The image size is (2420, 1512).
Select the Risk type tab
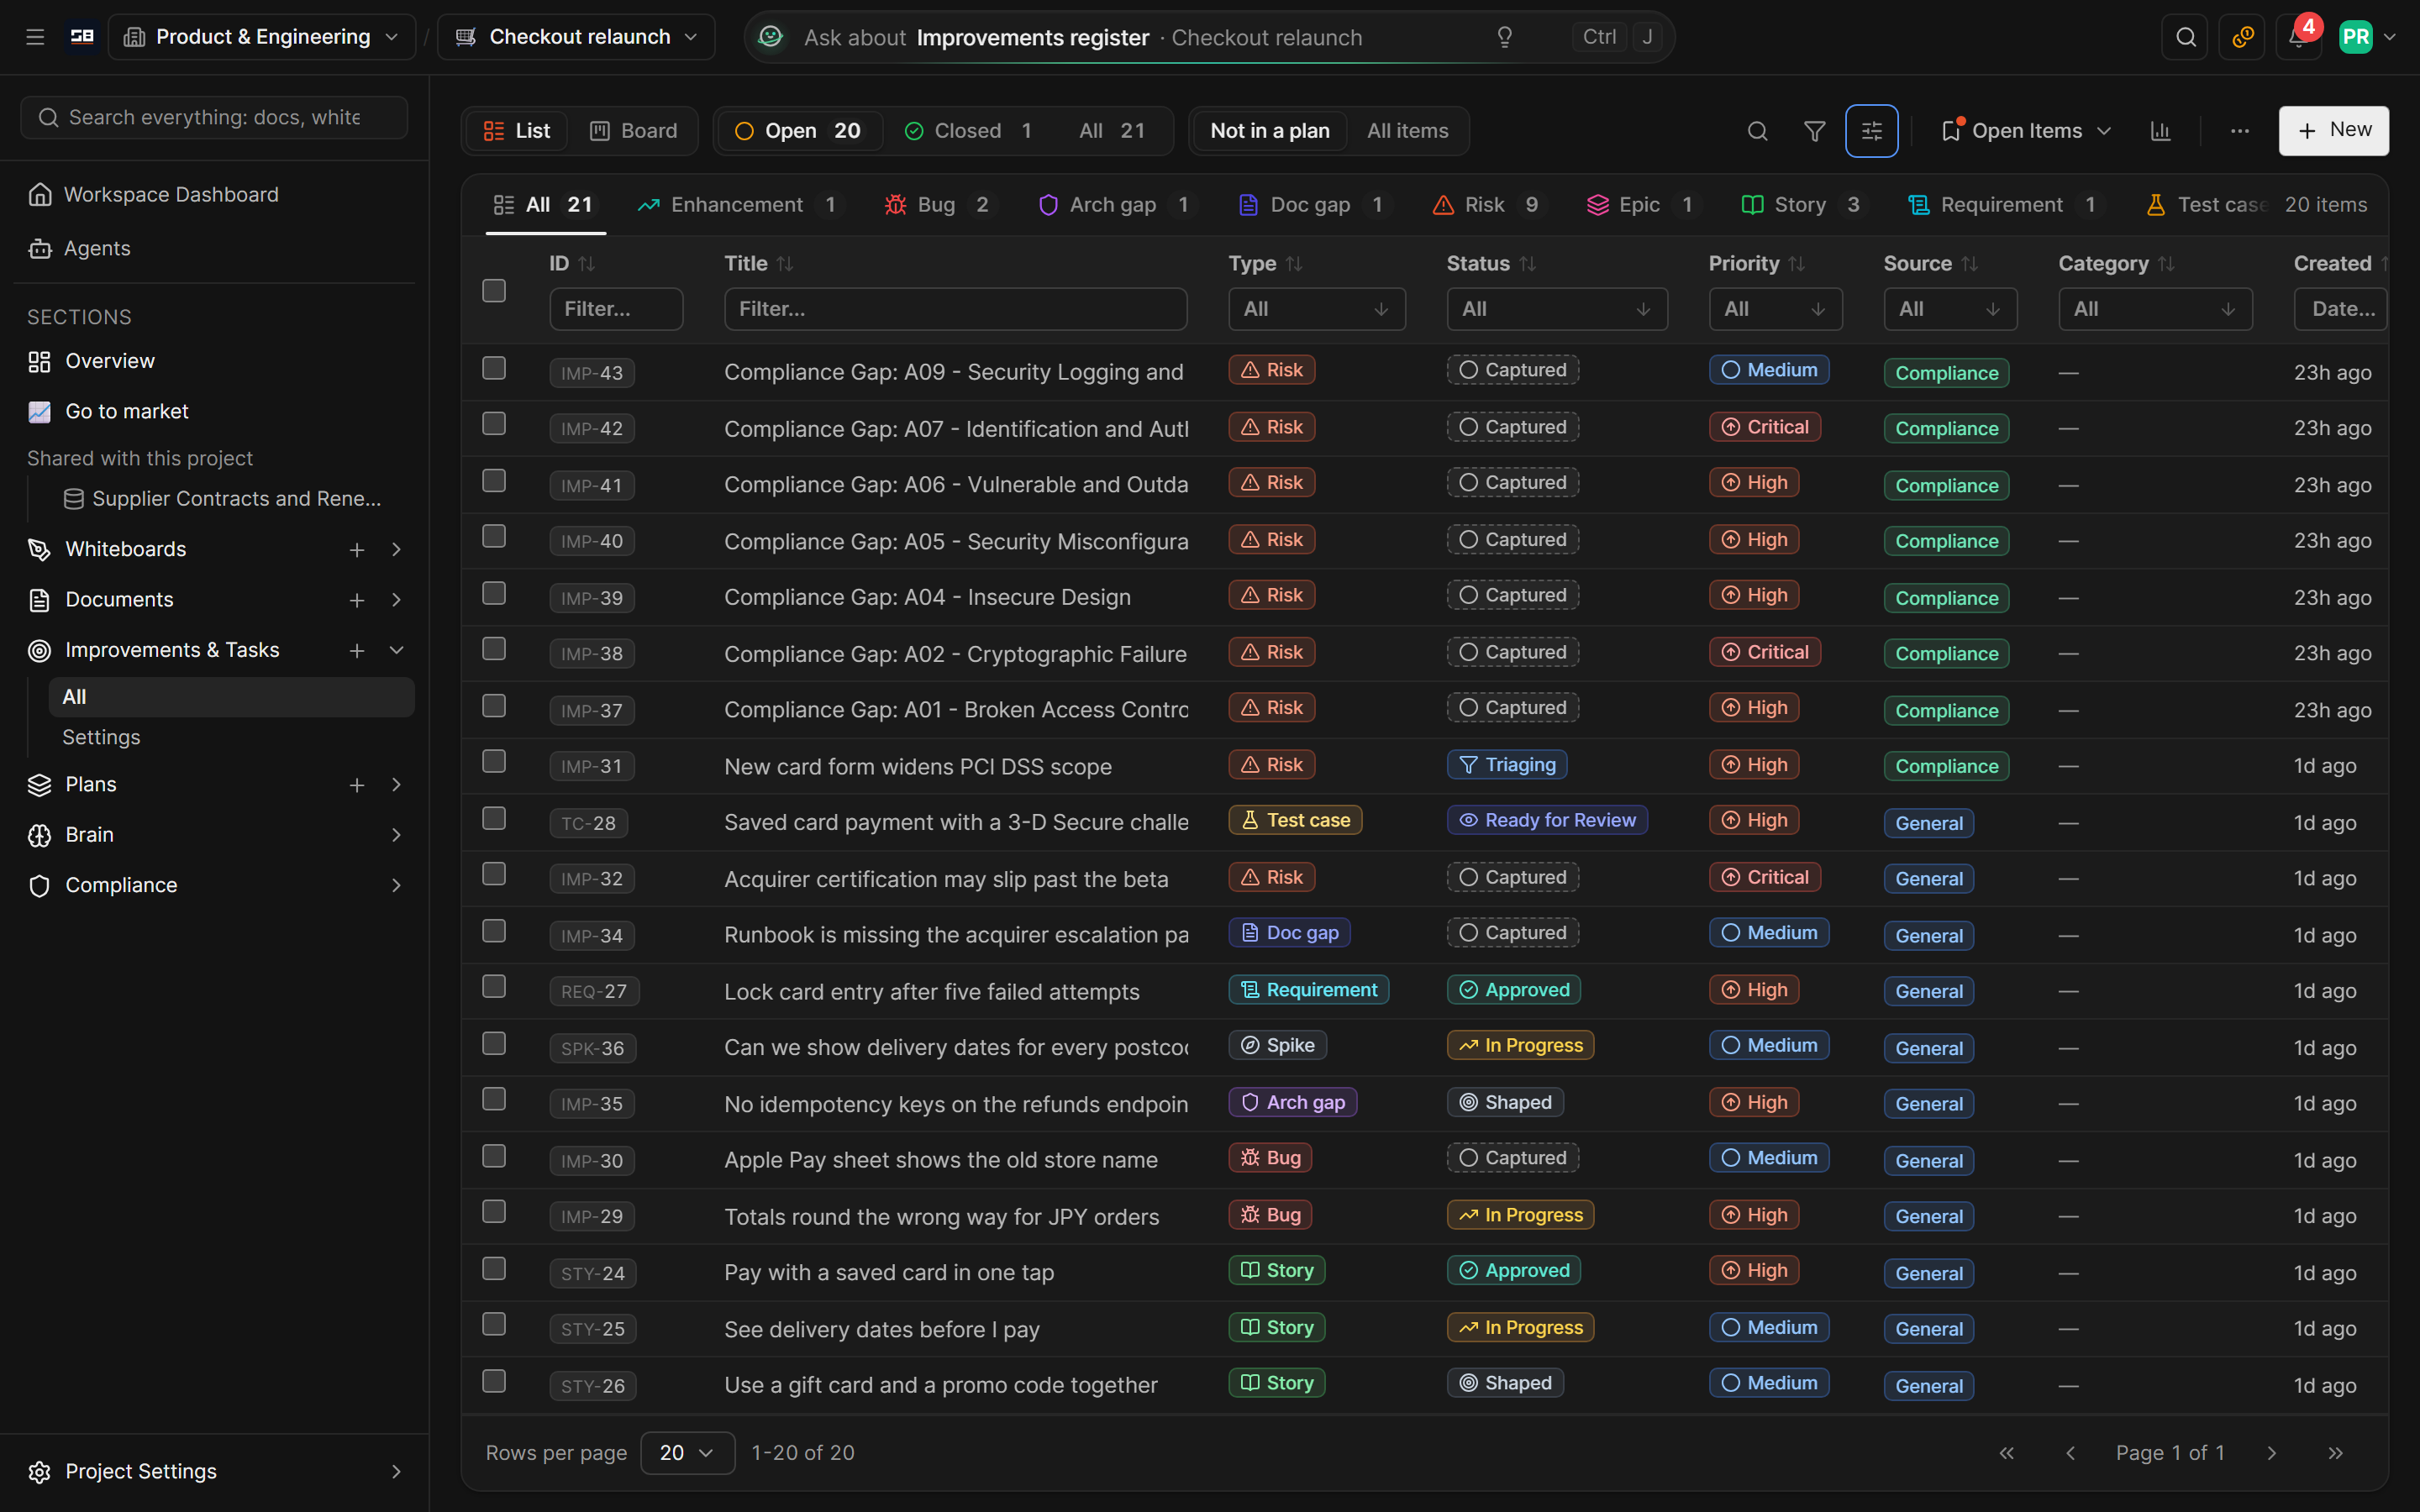[1488, 205]
